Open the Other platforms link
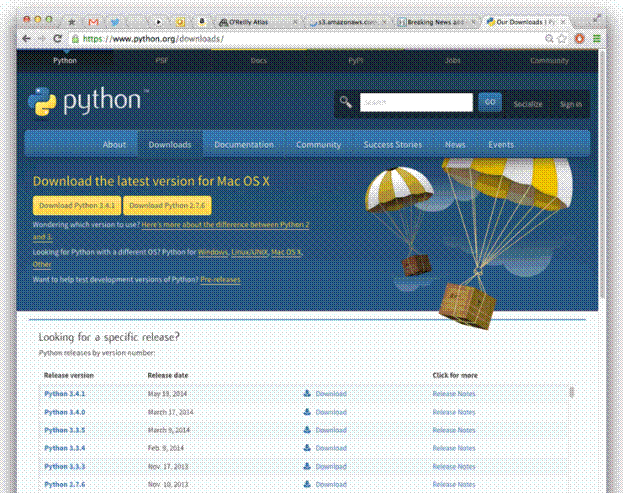The height and width of the screenshot is (494, 624). (42, 264)
